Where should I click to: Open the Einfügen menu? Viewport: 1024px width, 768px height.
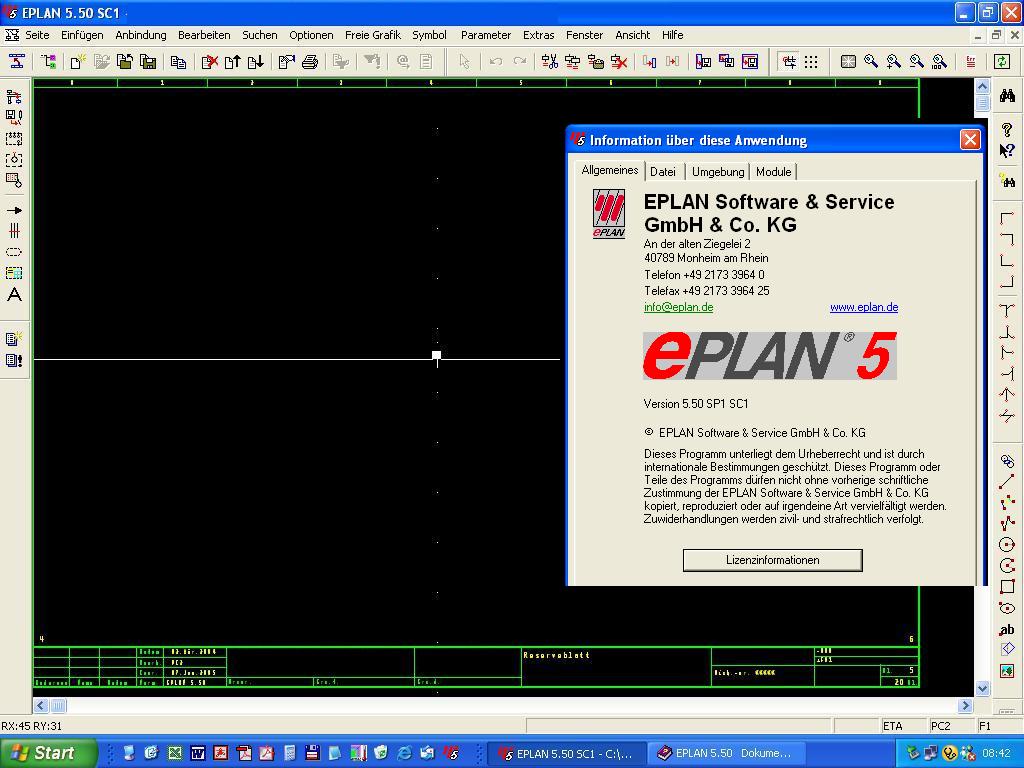click(x=82, y=35)
